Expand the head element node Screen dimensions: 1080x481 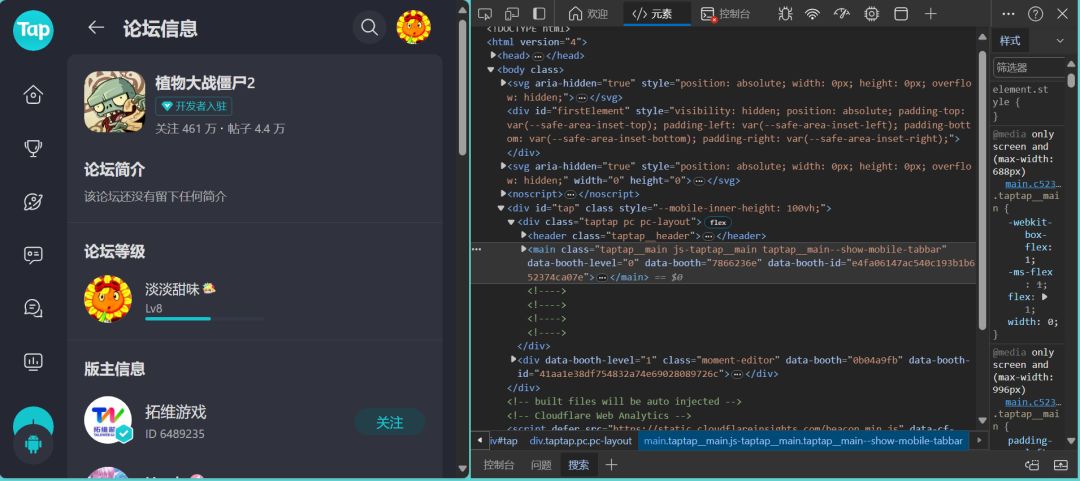(493, 55)
